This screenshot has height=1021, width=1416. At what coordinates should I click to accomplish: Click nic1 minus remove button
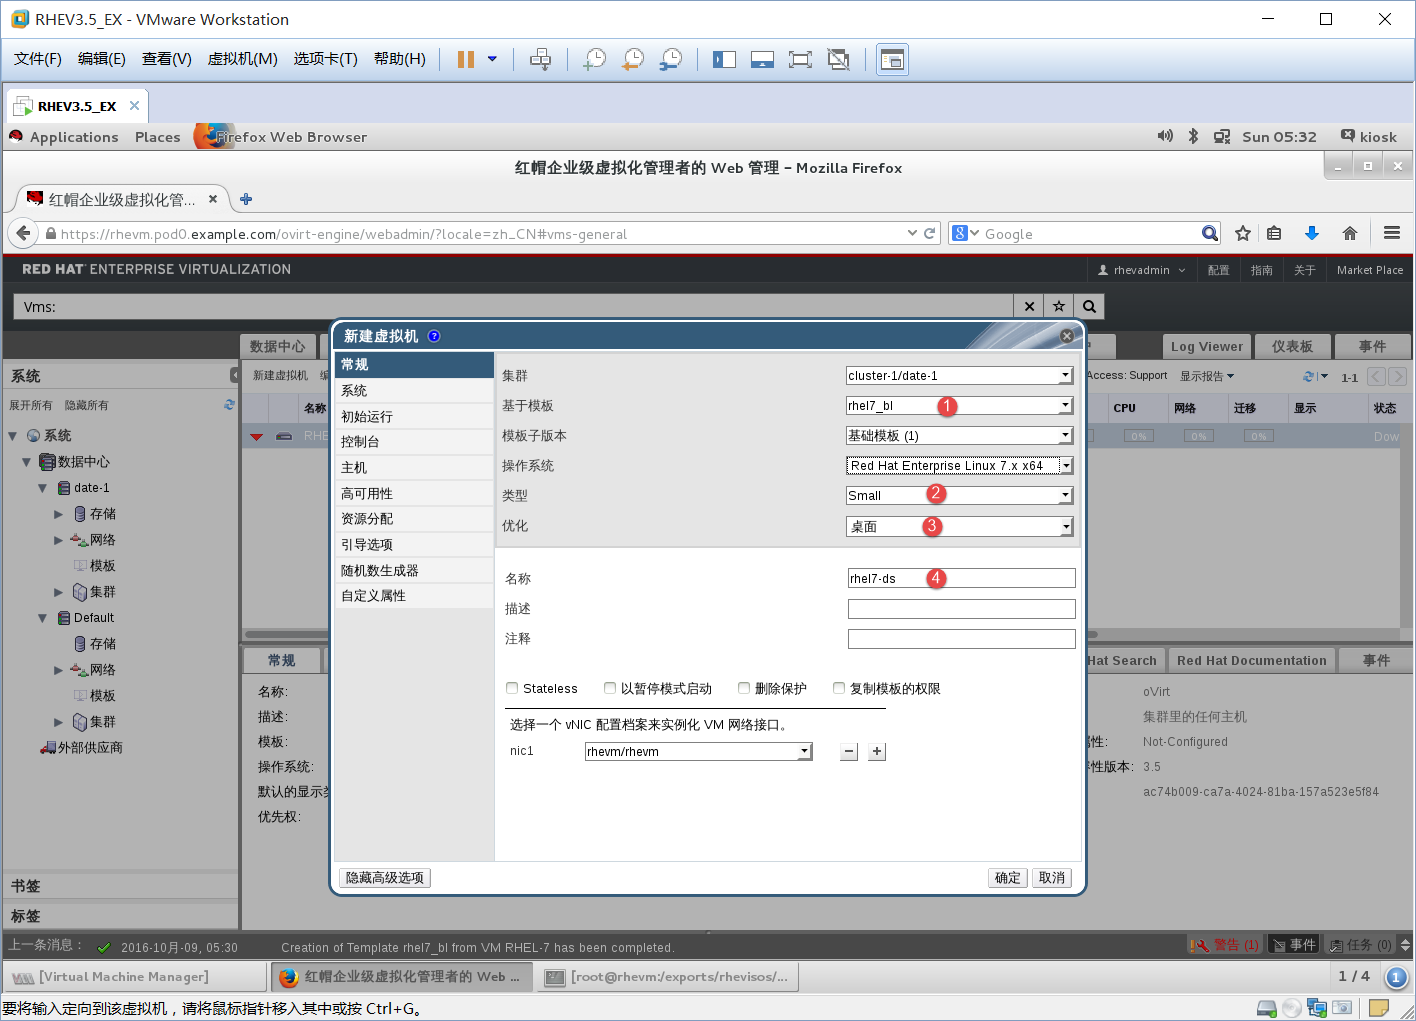pyautogui.click(x=849, y=752)
